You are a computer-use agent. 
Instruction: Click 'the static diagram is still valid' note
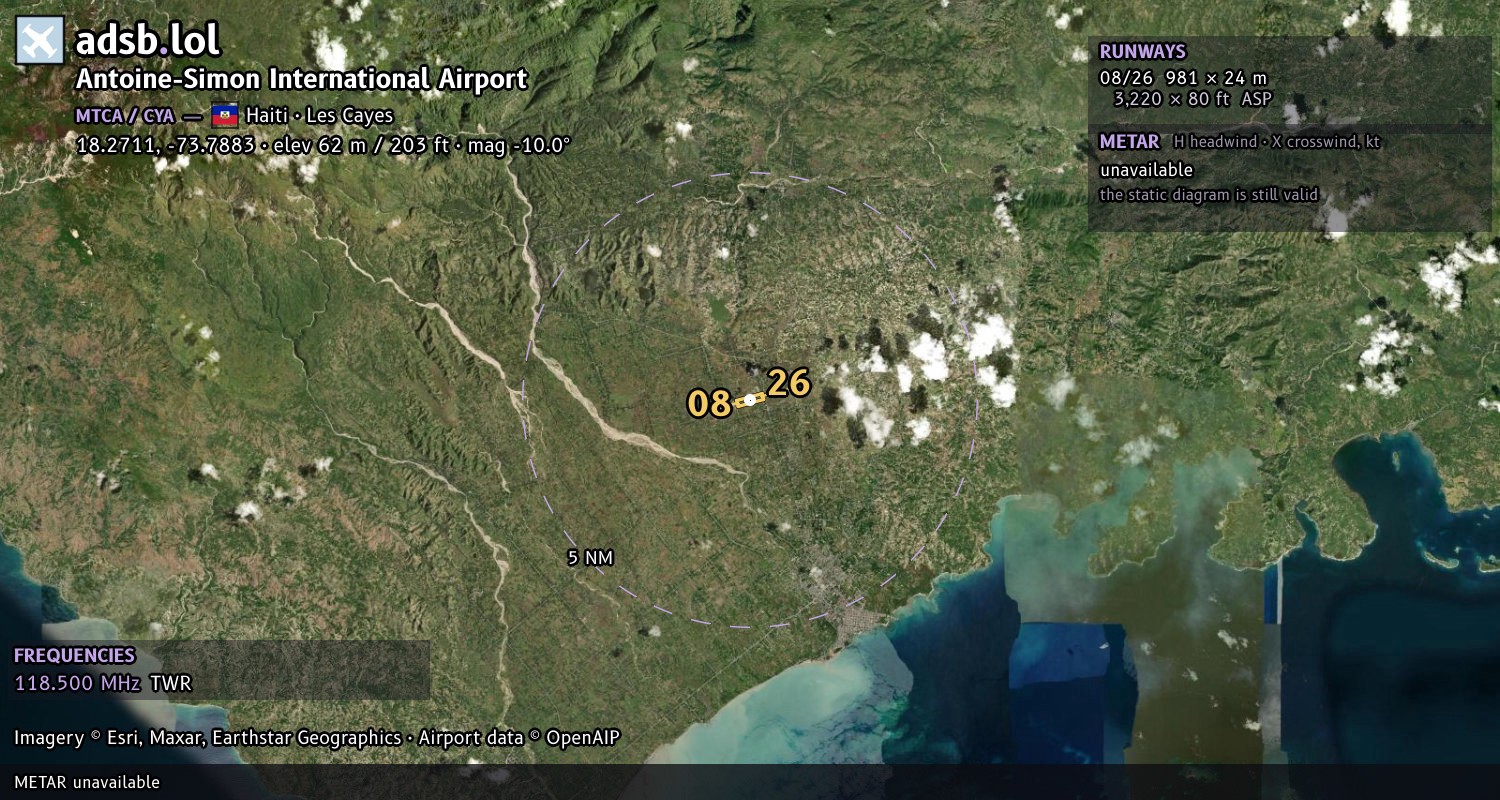pos(1209,195)
